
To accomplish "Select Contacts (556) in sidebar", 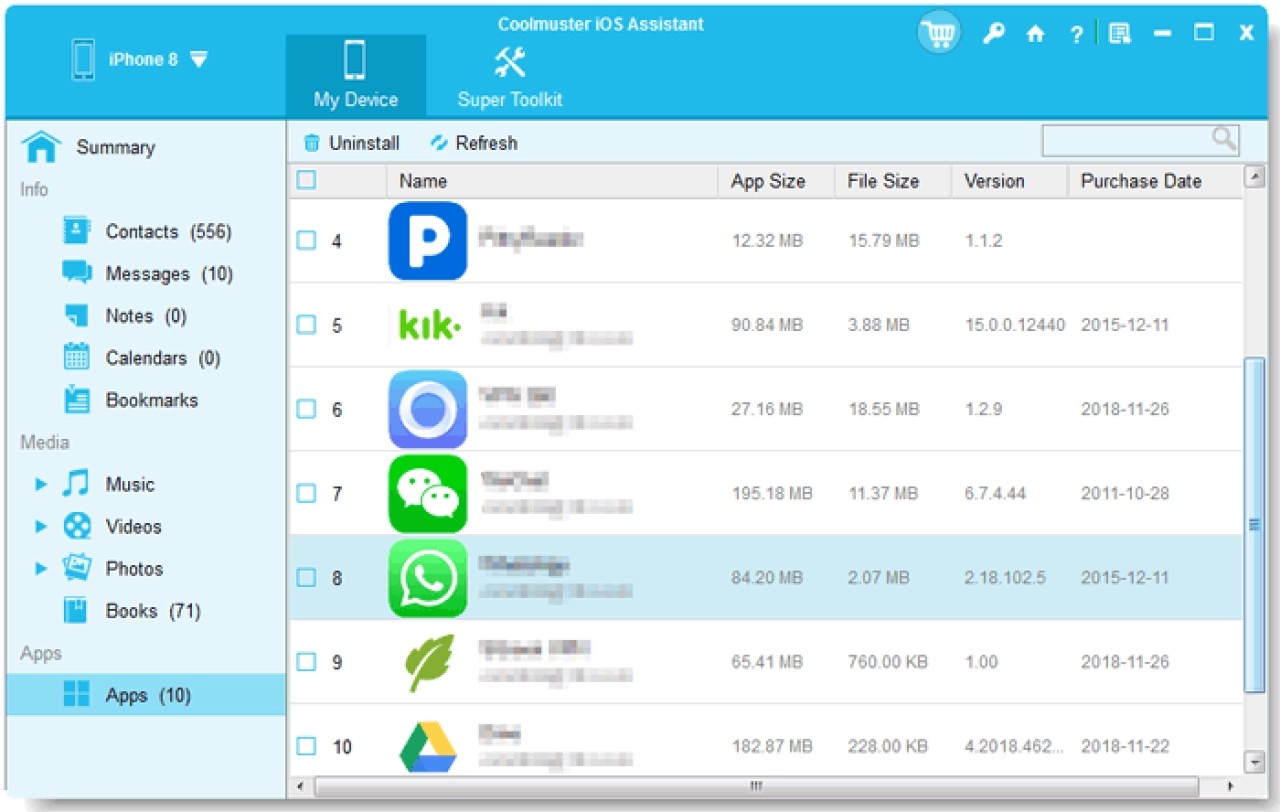I will coord(146,231).
